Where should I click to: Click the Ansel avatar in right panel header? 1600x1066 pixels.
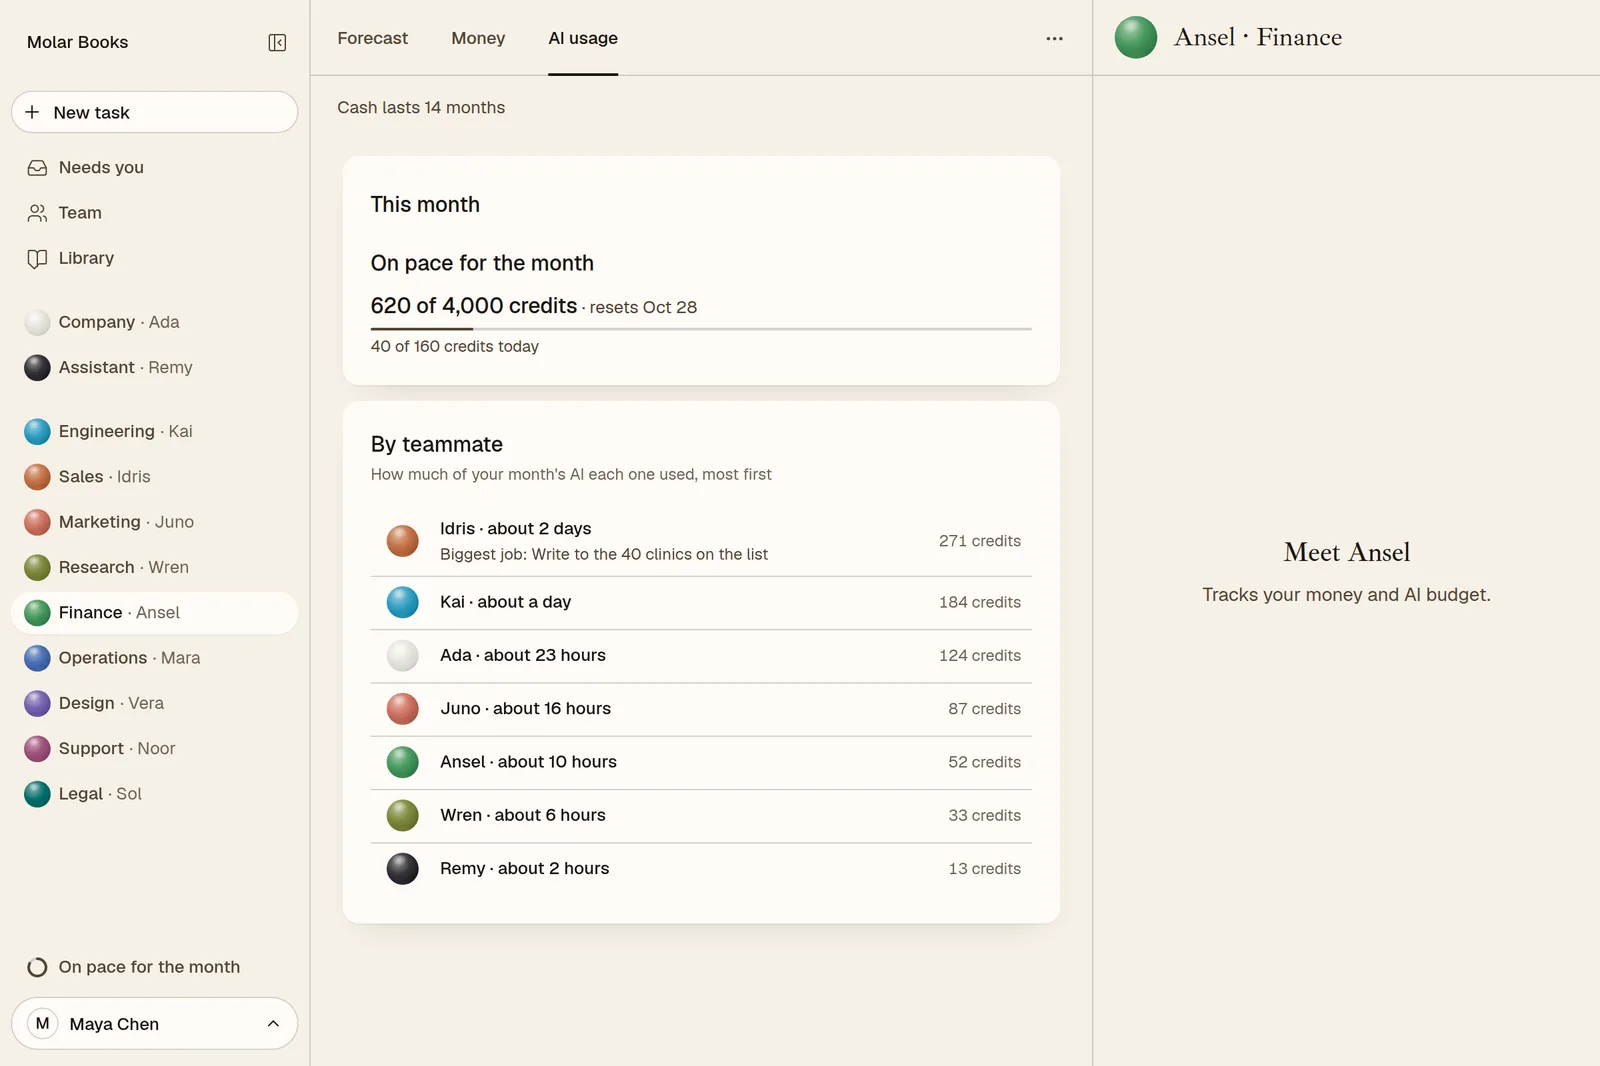point(1136,37)
